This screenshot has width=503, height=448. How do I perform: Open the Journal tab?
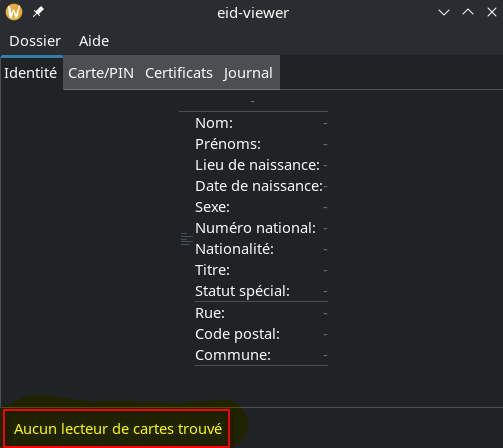click(248, 73)
